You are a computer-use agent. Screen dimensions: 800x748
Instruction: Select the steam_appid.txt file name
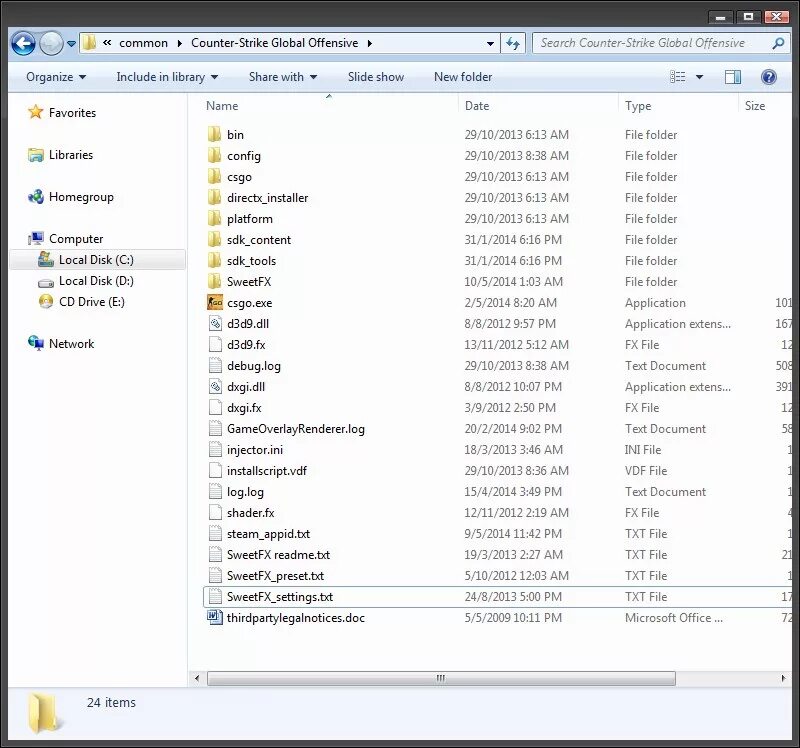click(x=268, y=534)
